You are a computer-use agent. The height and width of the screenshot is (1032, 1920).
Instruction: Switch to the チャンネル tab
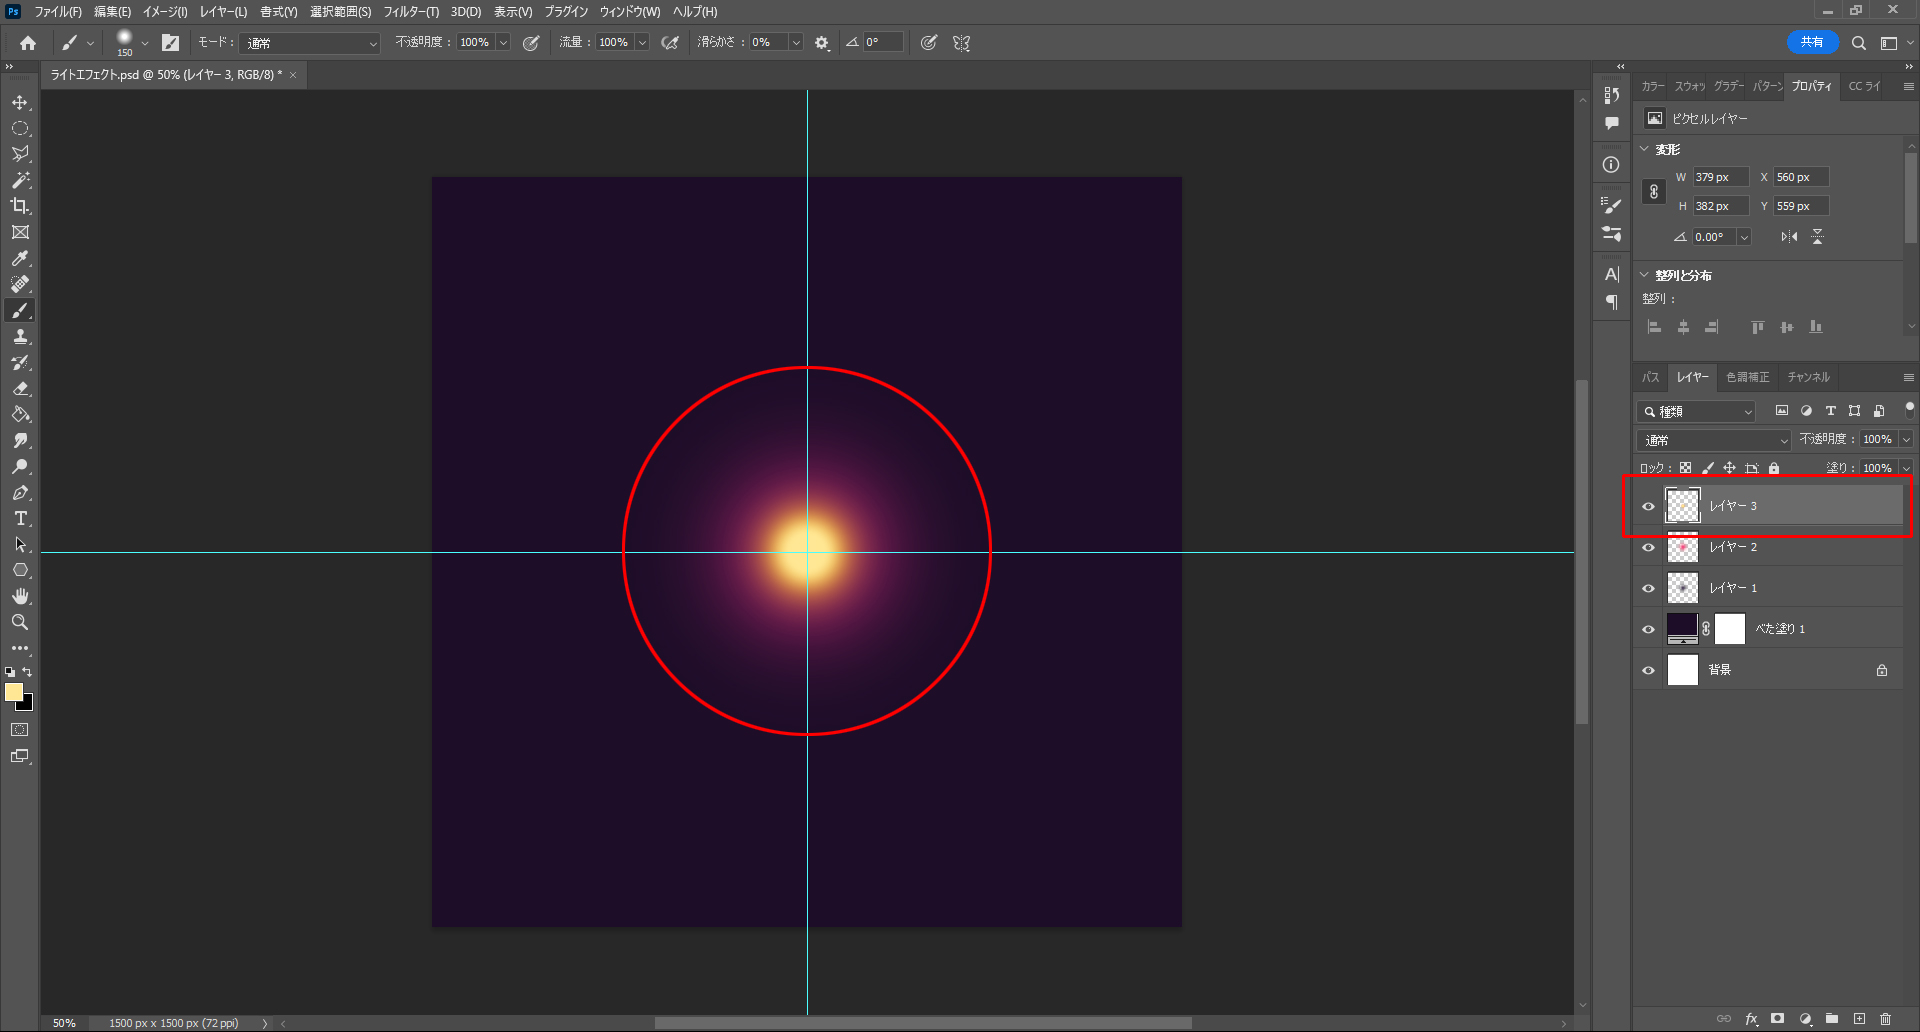pos(1808,377)
